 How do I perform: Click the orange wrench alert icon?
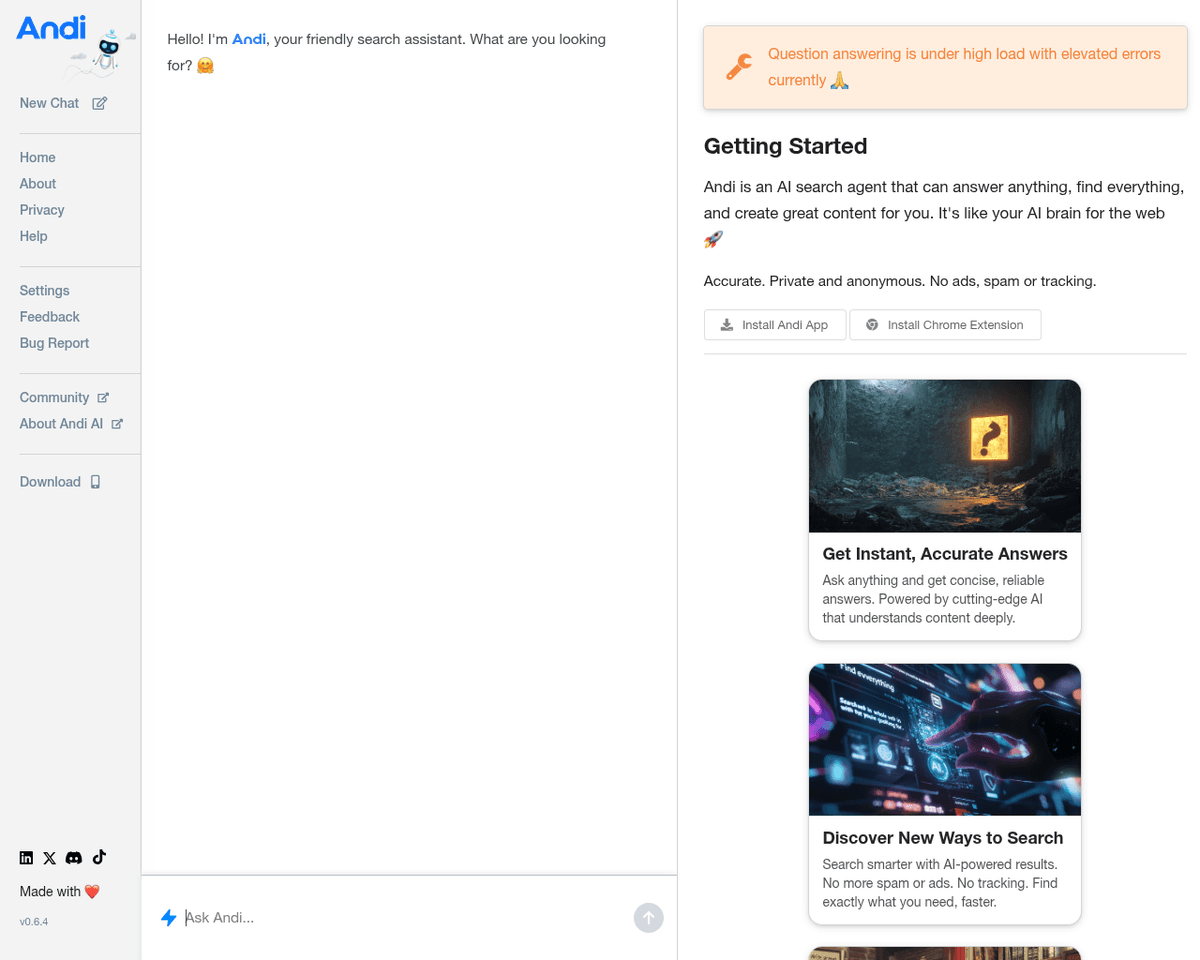pyautogui.click(x=738, y=68)
